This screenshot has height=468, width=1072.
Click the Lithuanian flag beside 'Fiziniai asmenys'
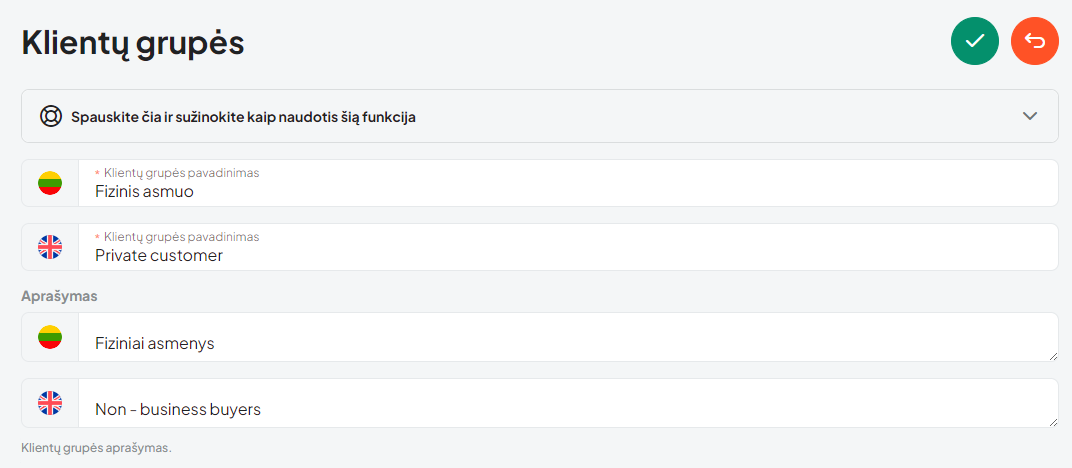click(50, 337)
